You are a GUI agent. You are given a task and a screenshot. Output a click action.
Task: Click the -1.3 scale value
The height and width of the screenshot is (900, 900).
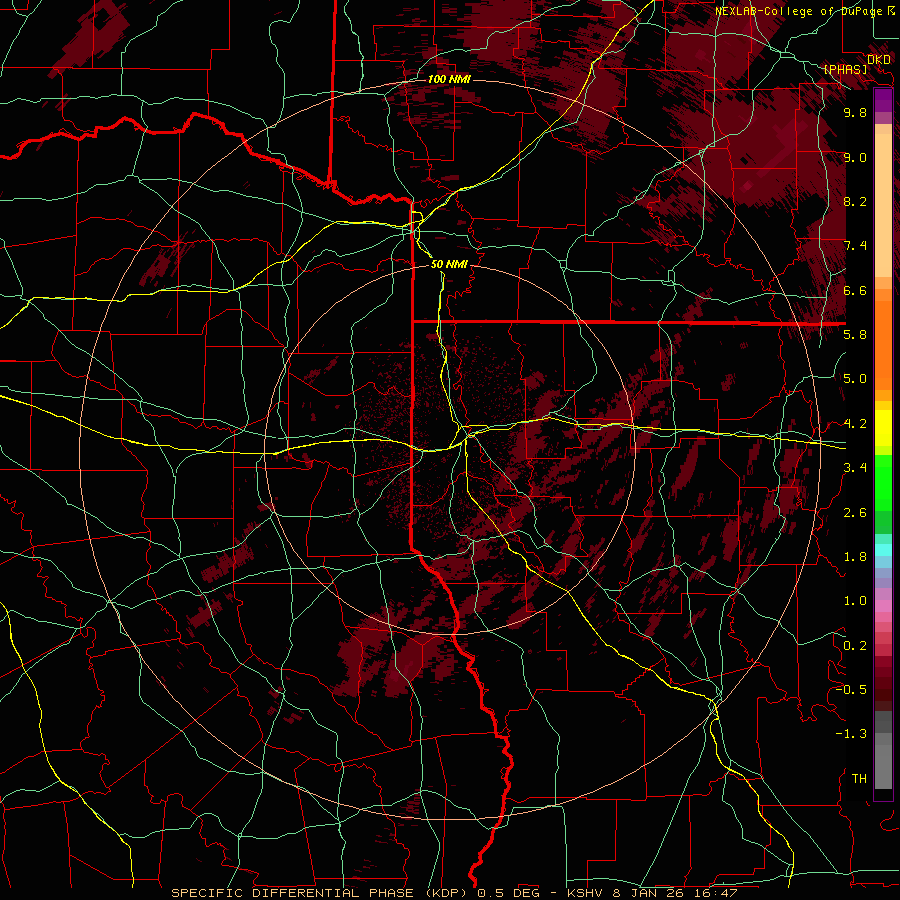coord(851,734)
